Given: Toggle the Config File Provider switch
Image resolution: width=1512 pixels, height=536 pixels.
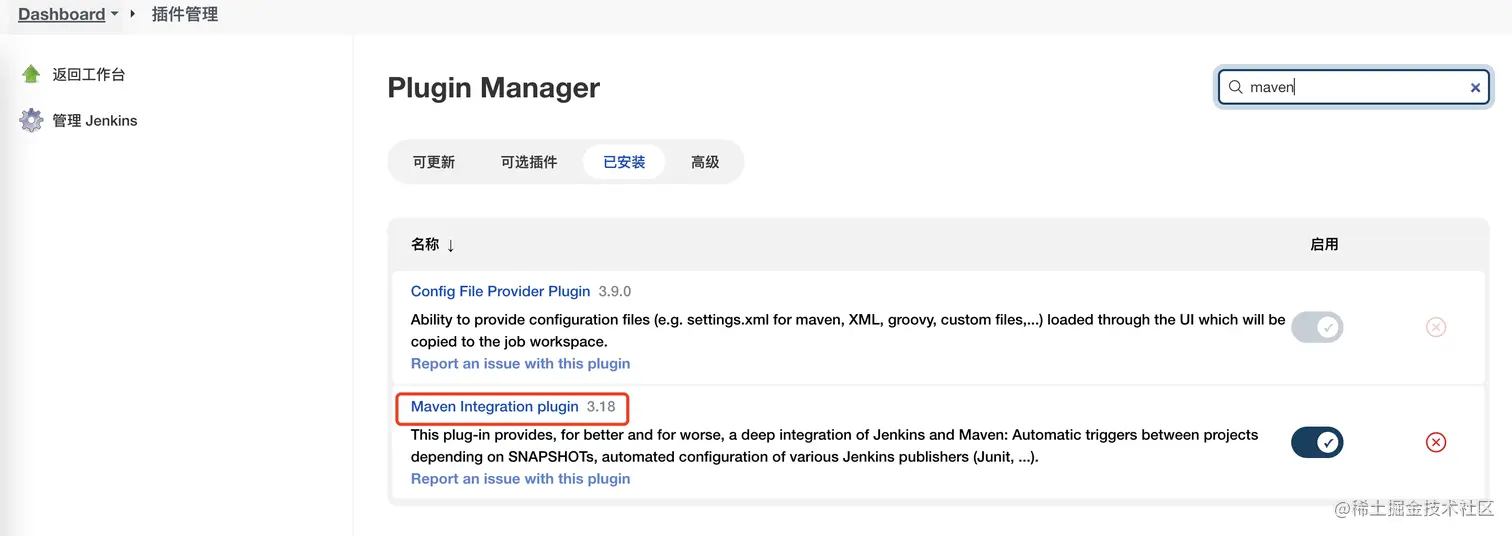Looking at the screenshot, I should [1316, 327].
